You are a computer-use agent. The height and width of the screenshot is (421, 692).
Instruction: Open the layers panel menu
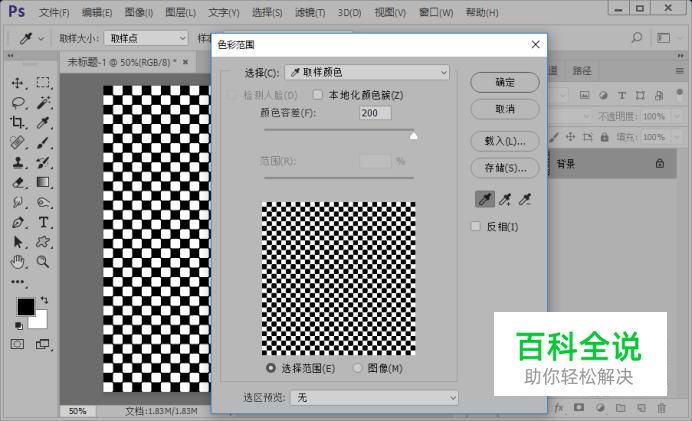coord(679,71)
